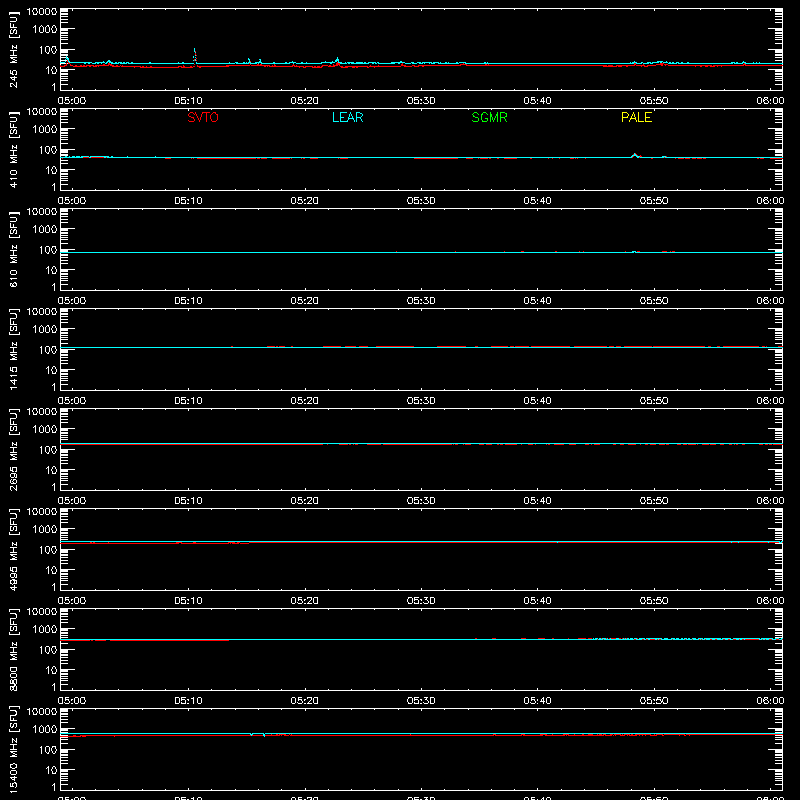Click the 05:00 time label under 4995 MHz plot

coord(72,601)
